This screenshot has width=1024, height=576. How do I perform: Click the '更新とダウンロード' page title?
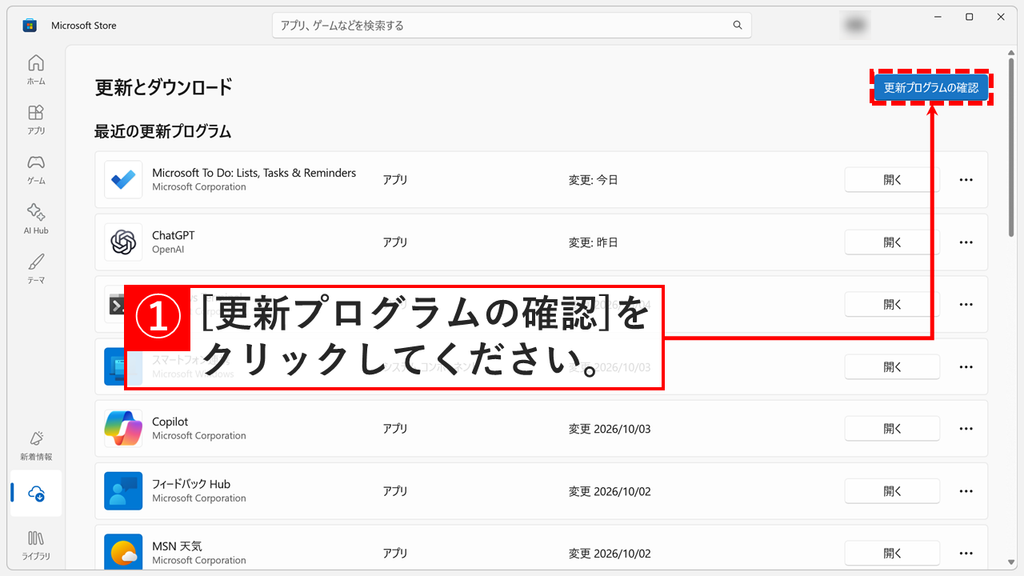pyautogui.click(x=163, y=88)
